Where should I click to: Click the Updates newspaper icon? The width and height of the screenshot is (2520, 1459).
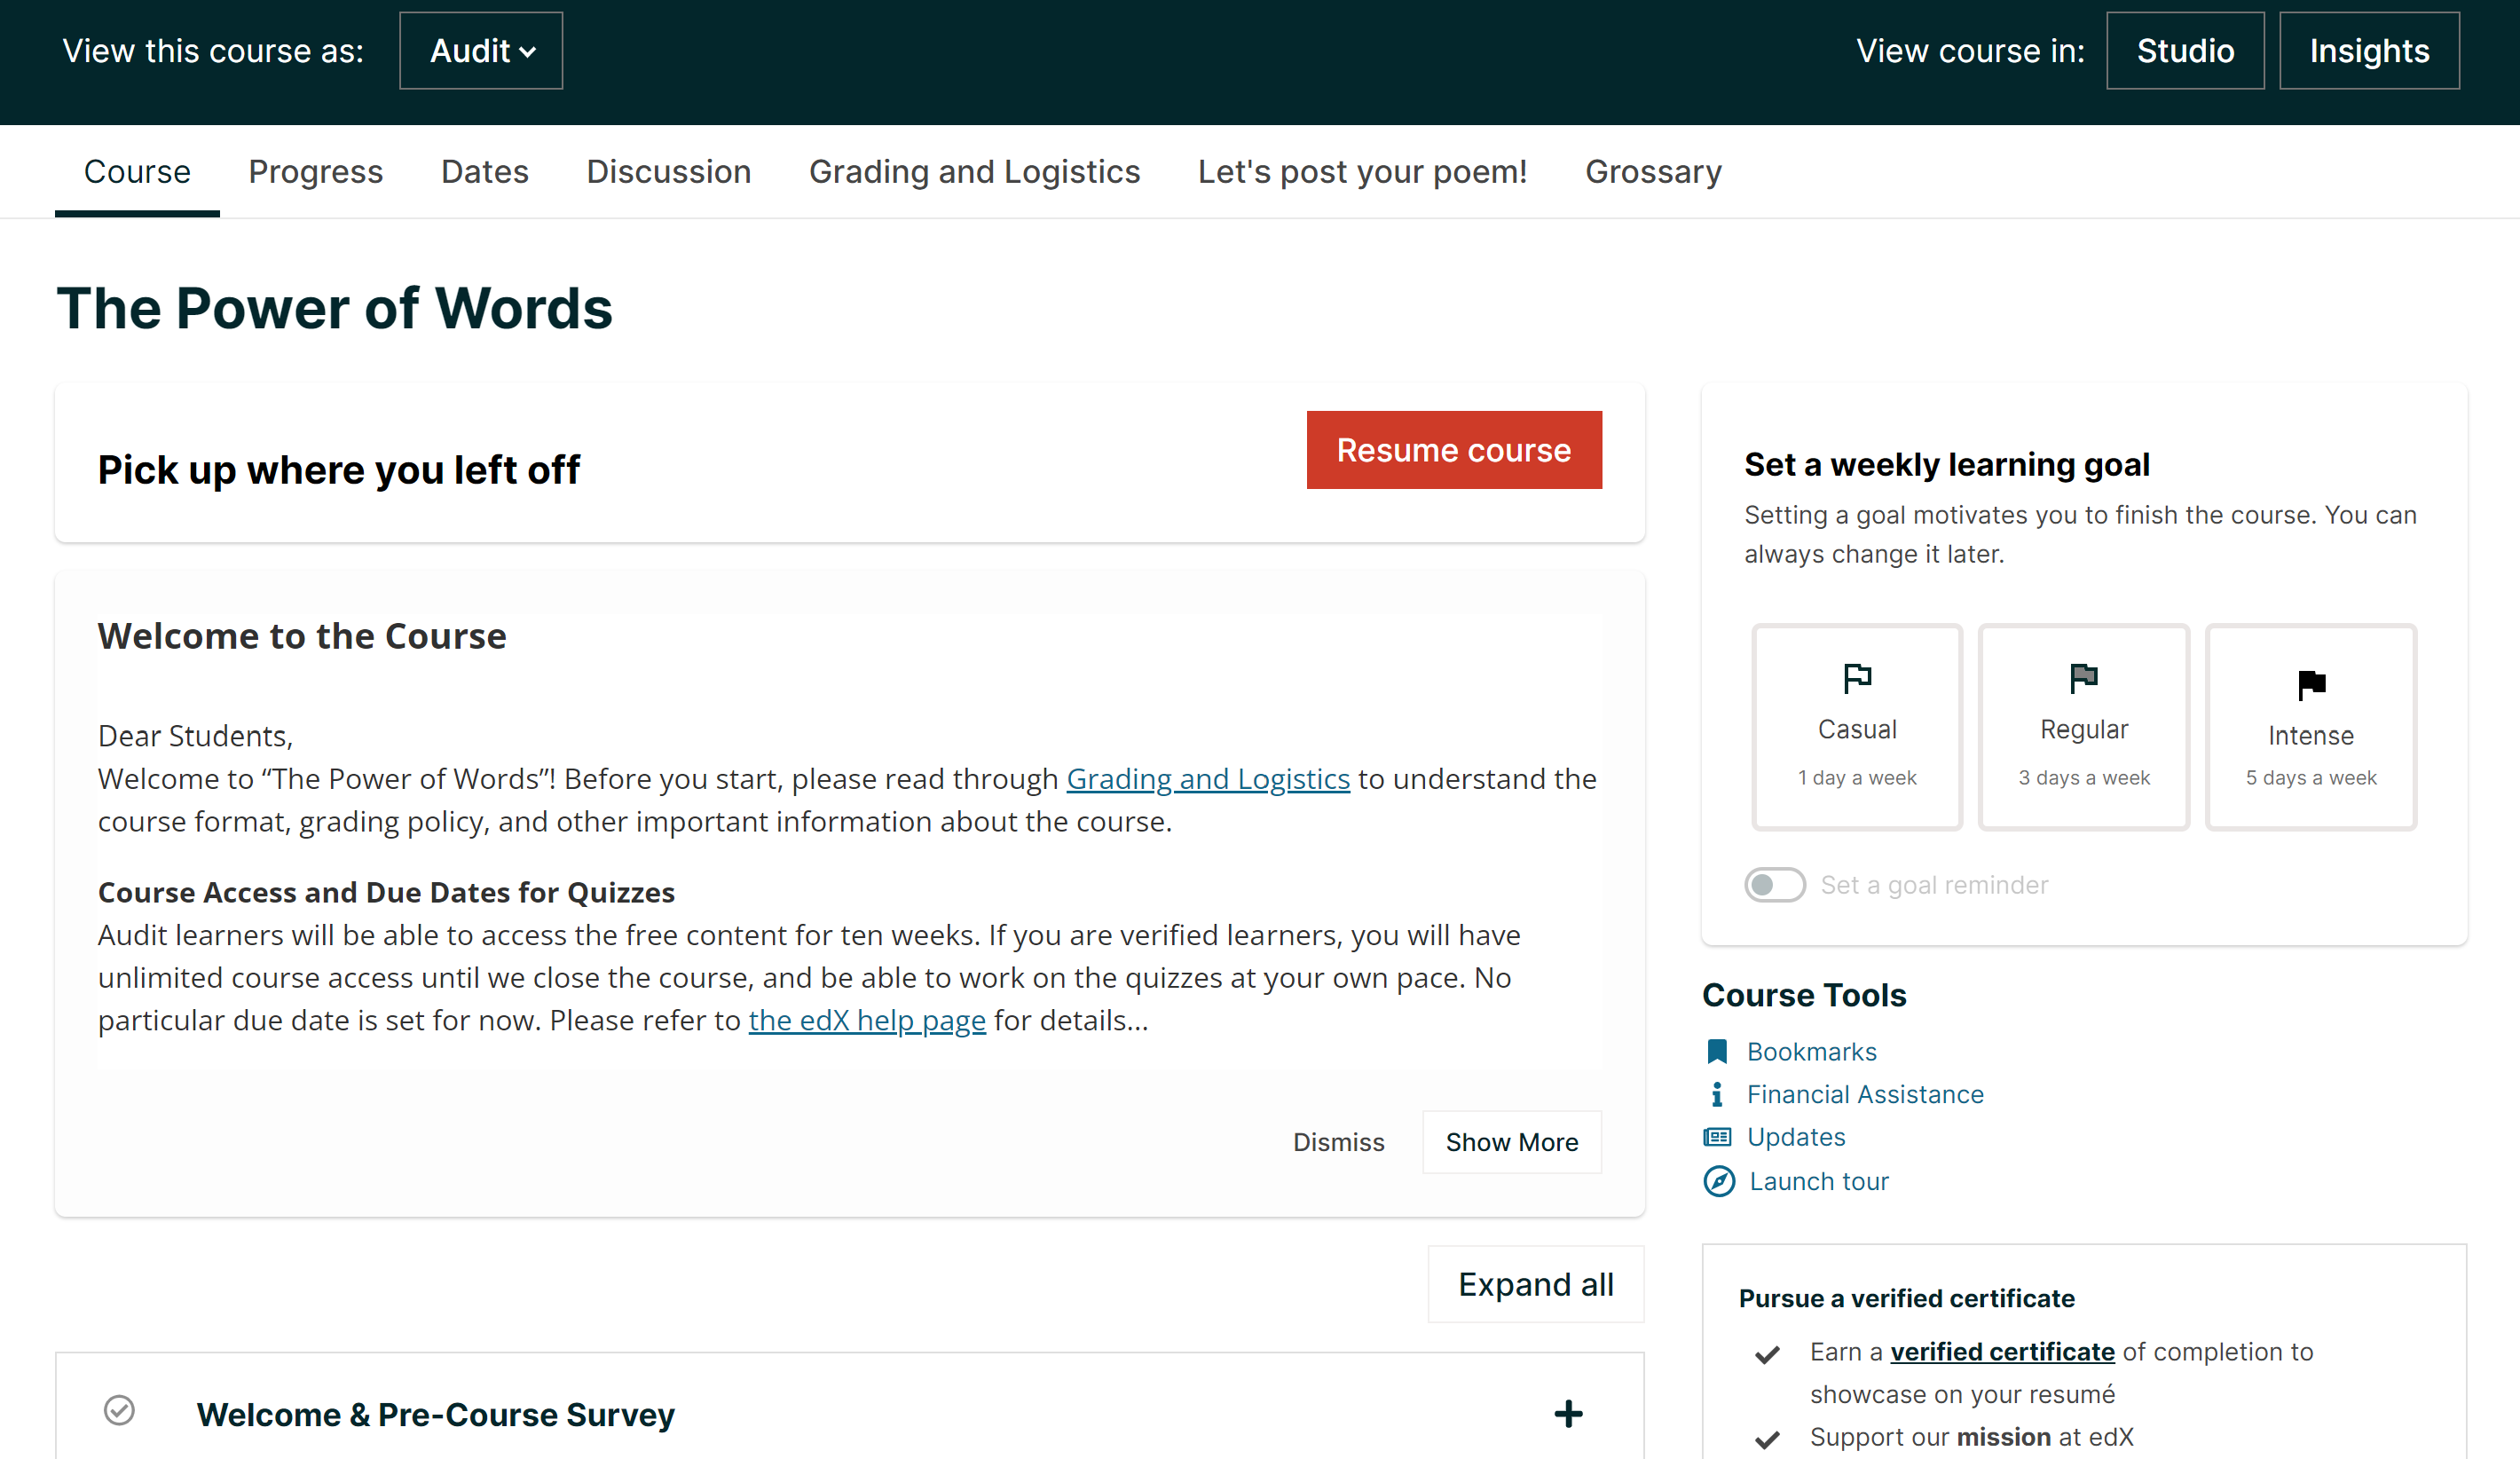1717,1137
